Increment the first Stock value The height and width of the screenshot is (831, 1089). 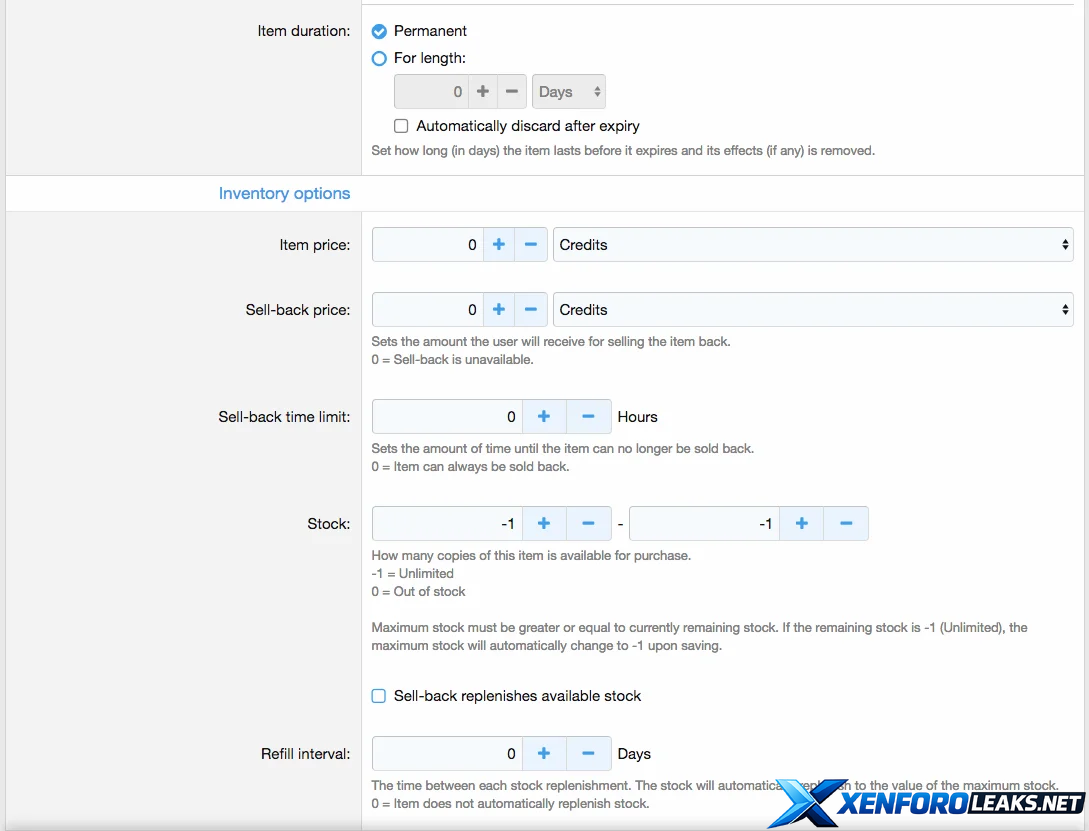tap(544, 524)
